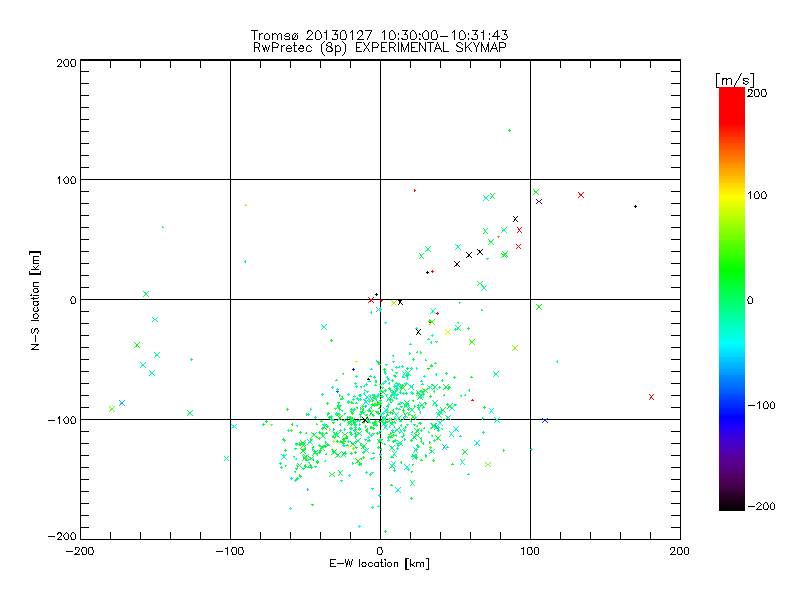Pick the green middle of the colorbar
The height and width of the screenshot is (600, 800).
click(x=732, y=286)
